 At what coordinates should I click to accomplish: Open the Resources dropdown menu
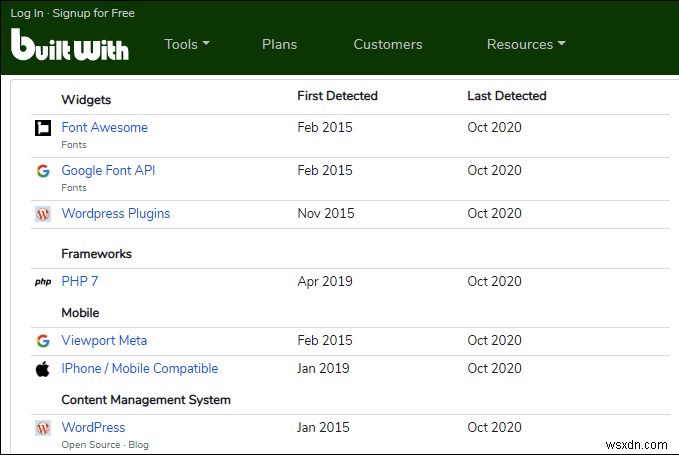[x=526, y=44]
